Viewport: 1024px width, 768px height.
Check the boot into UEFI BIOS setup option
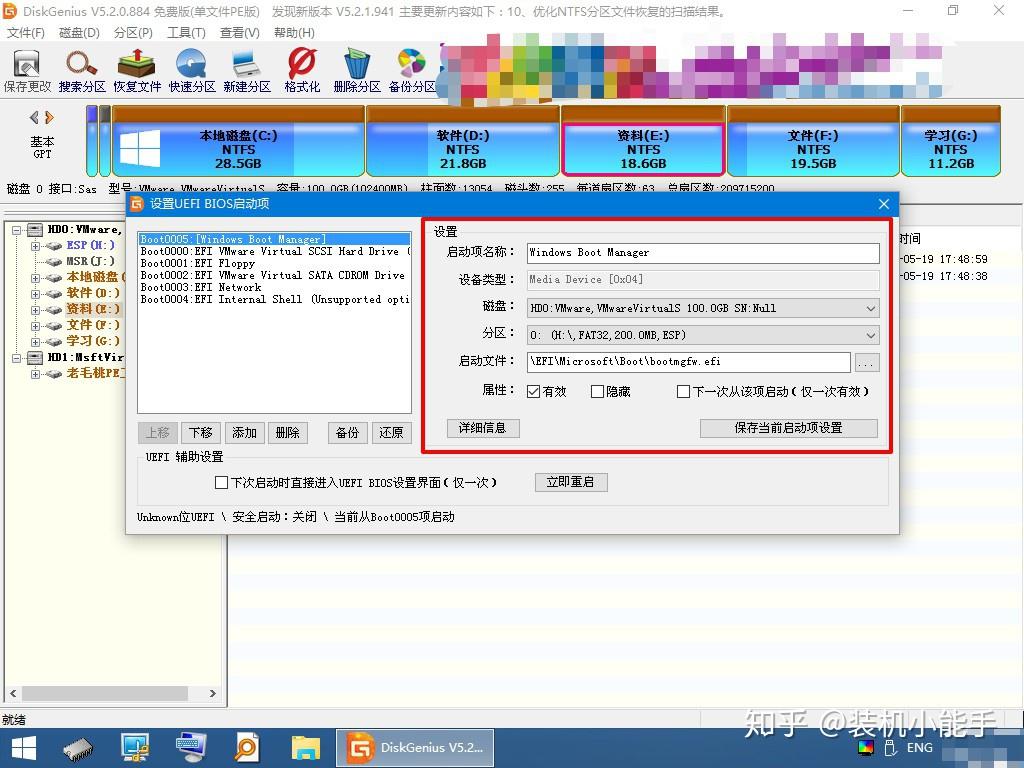[x=220, y=483]
